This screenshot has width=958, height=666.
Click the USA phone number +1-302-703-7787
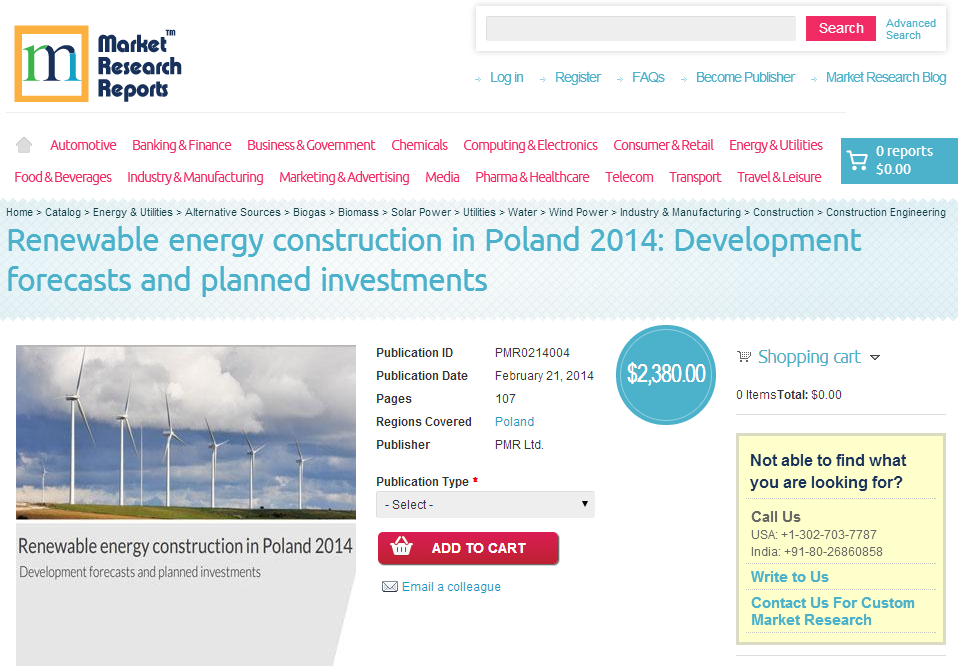point(828,535)
